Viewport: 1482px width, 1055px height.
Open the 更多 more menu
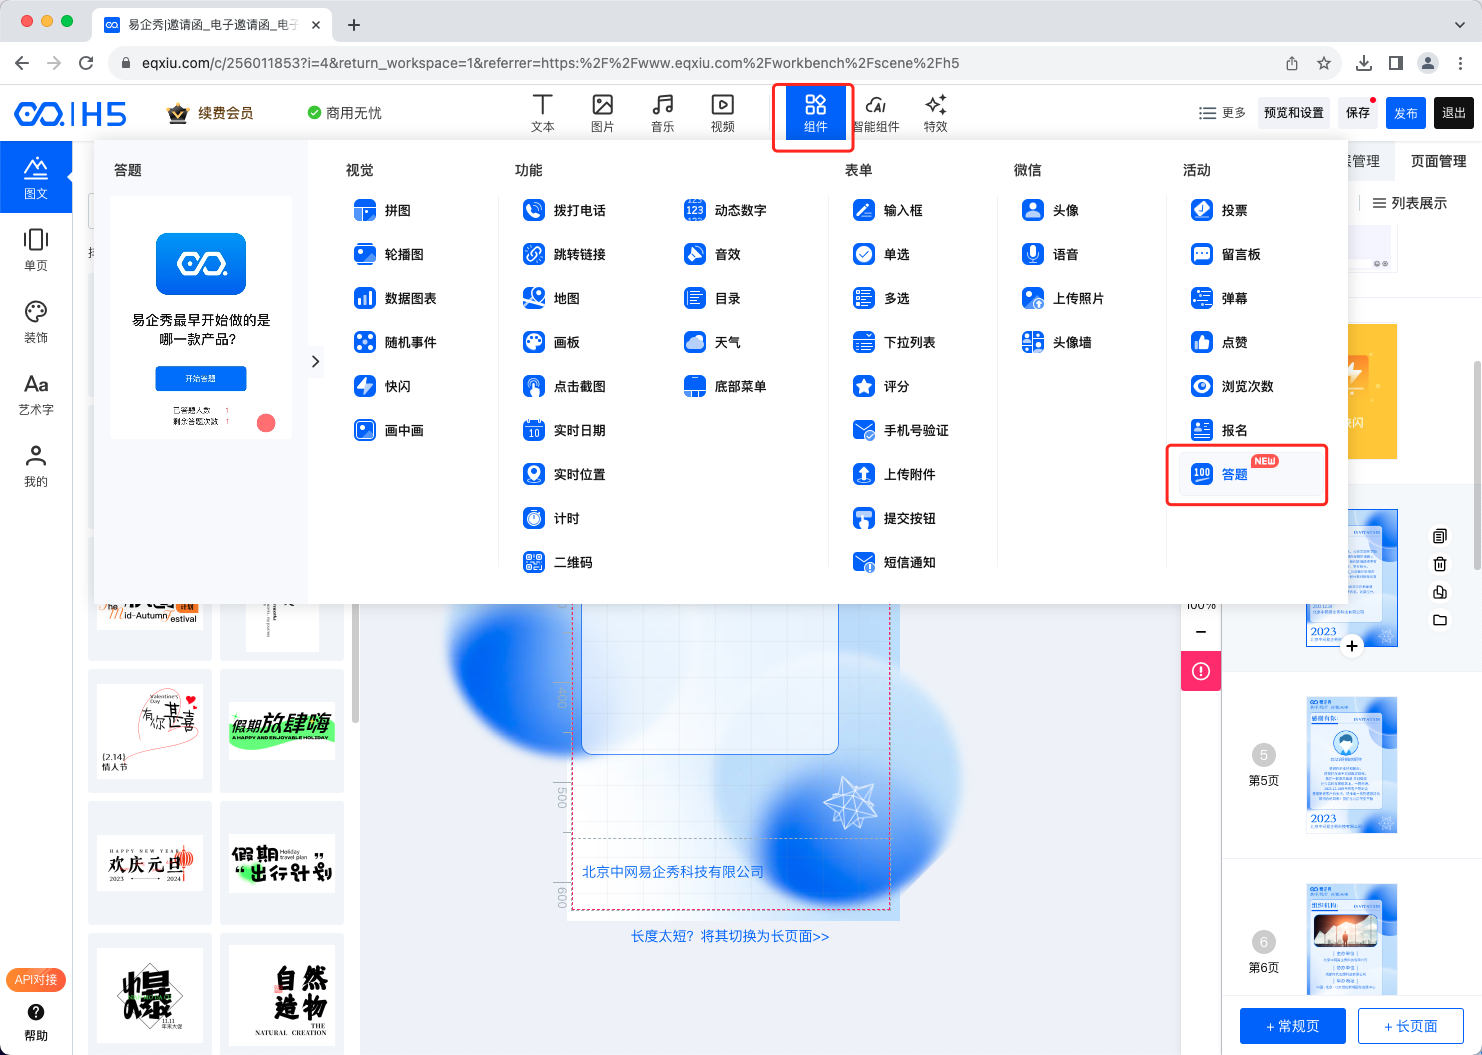1222,113
